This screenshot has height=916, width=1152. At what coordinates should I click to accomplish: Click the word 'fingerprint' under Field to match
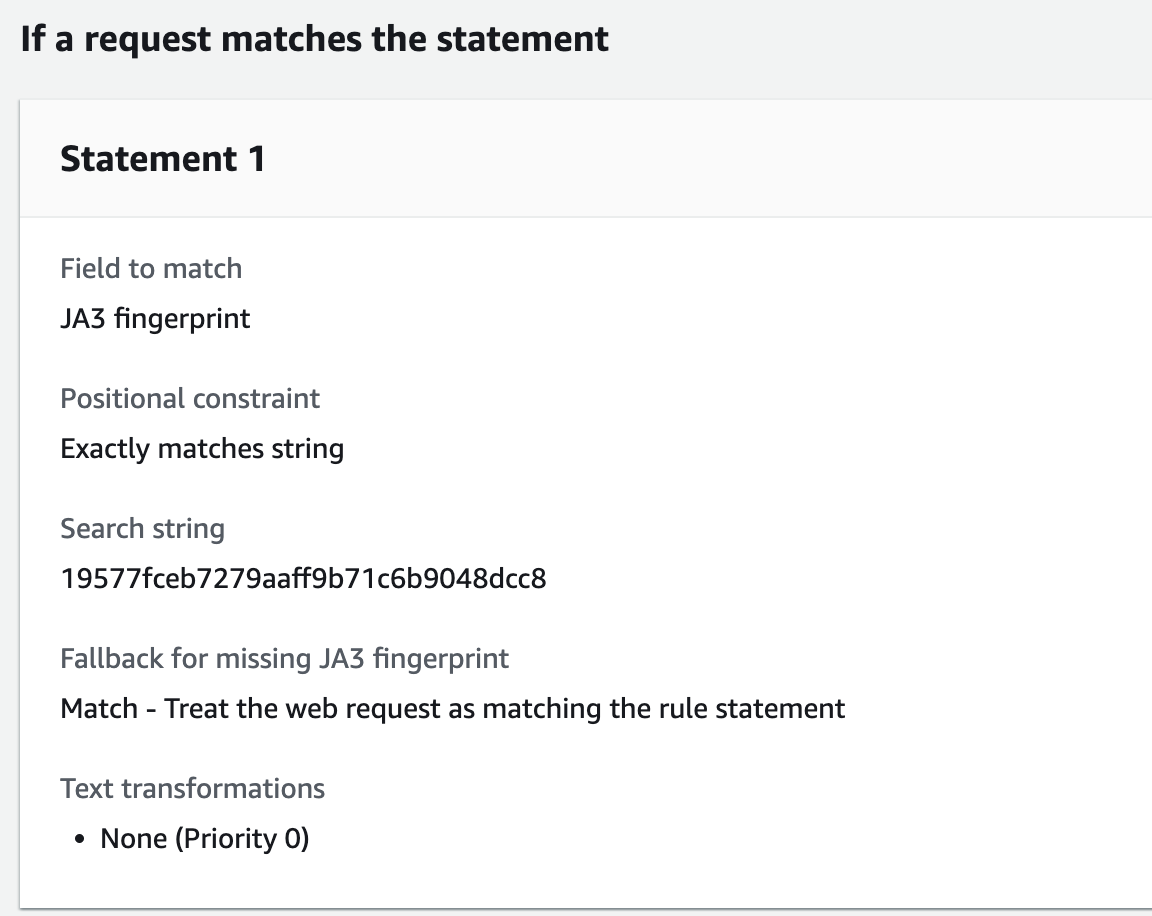pyautogui.click(x=195, y=318)
